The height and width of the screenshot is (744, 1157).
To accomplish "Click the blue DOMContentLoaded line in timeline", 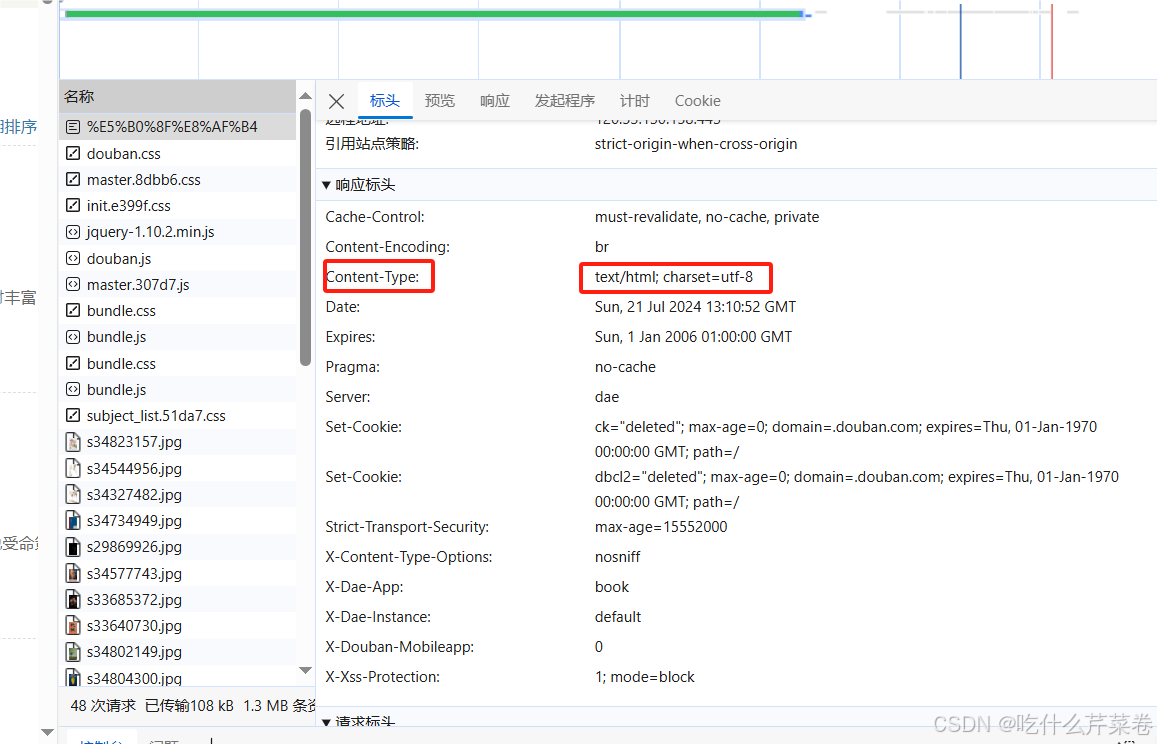I will pos(961,41).
